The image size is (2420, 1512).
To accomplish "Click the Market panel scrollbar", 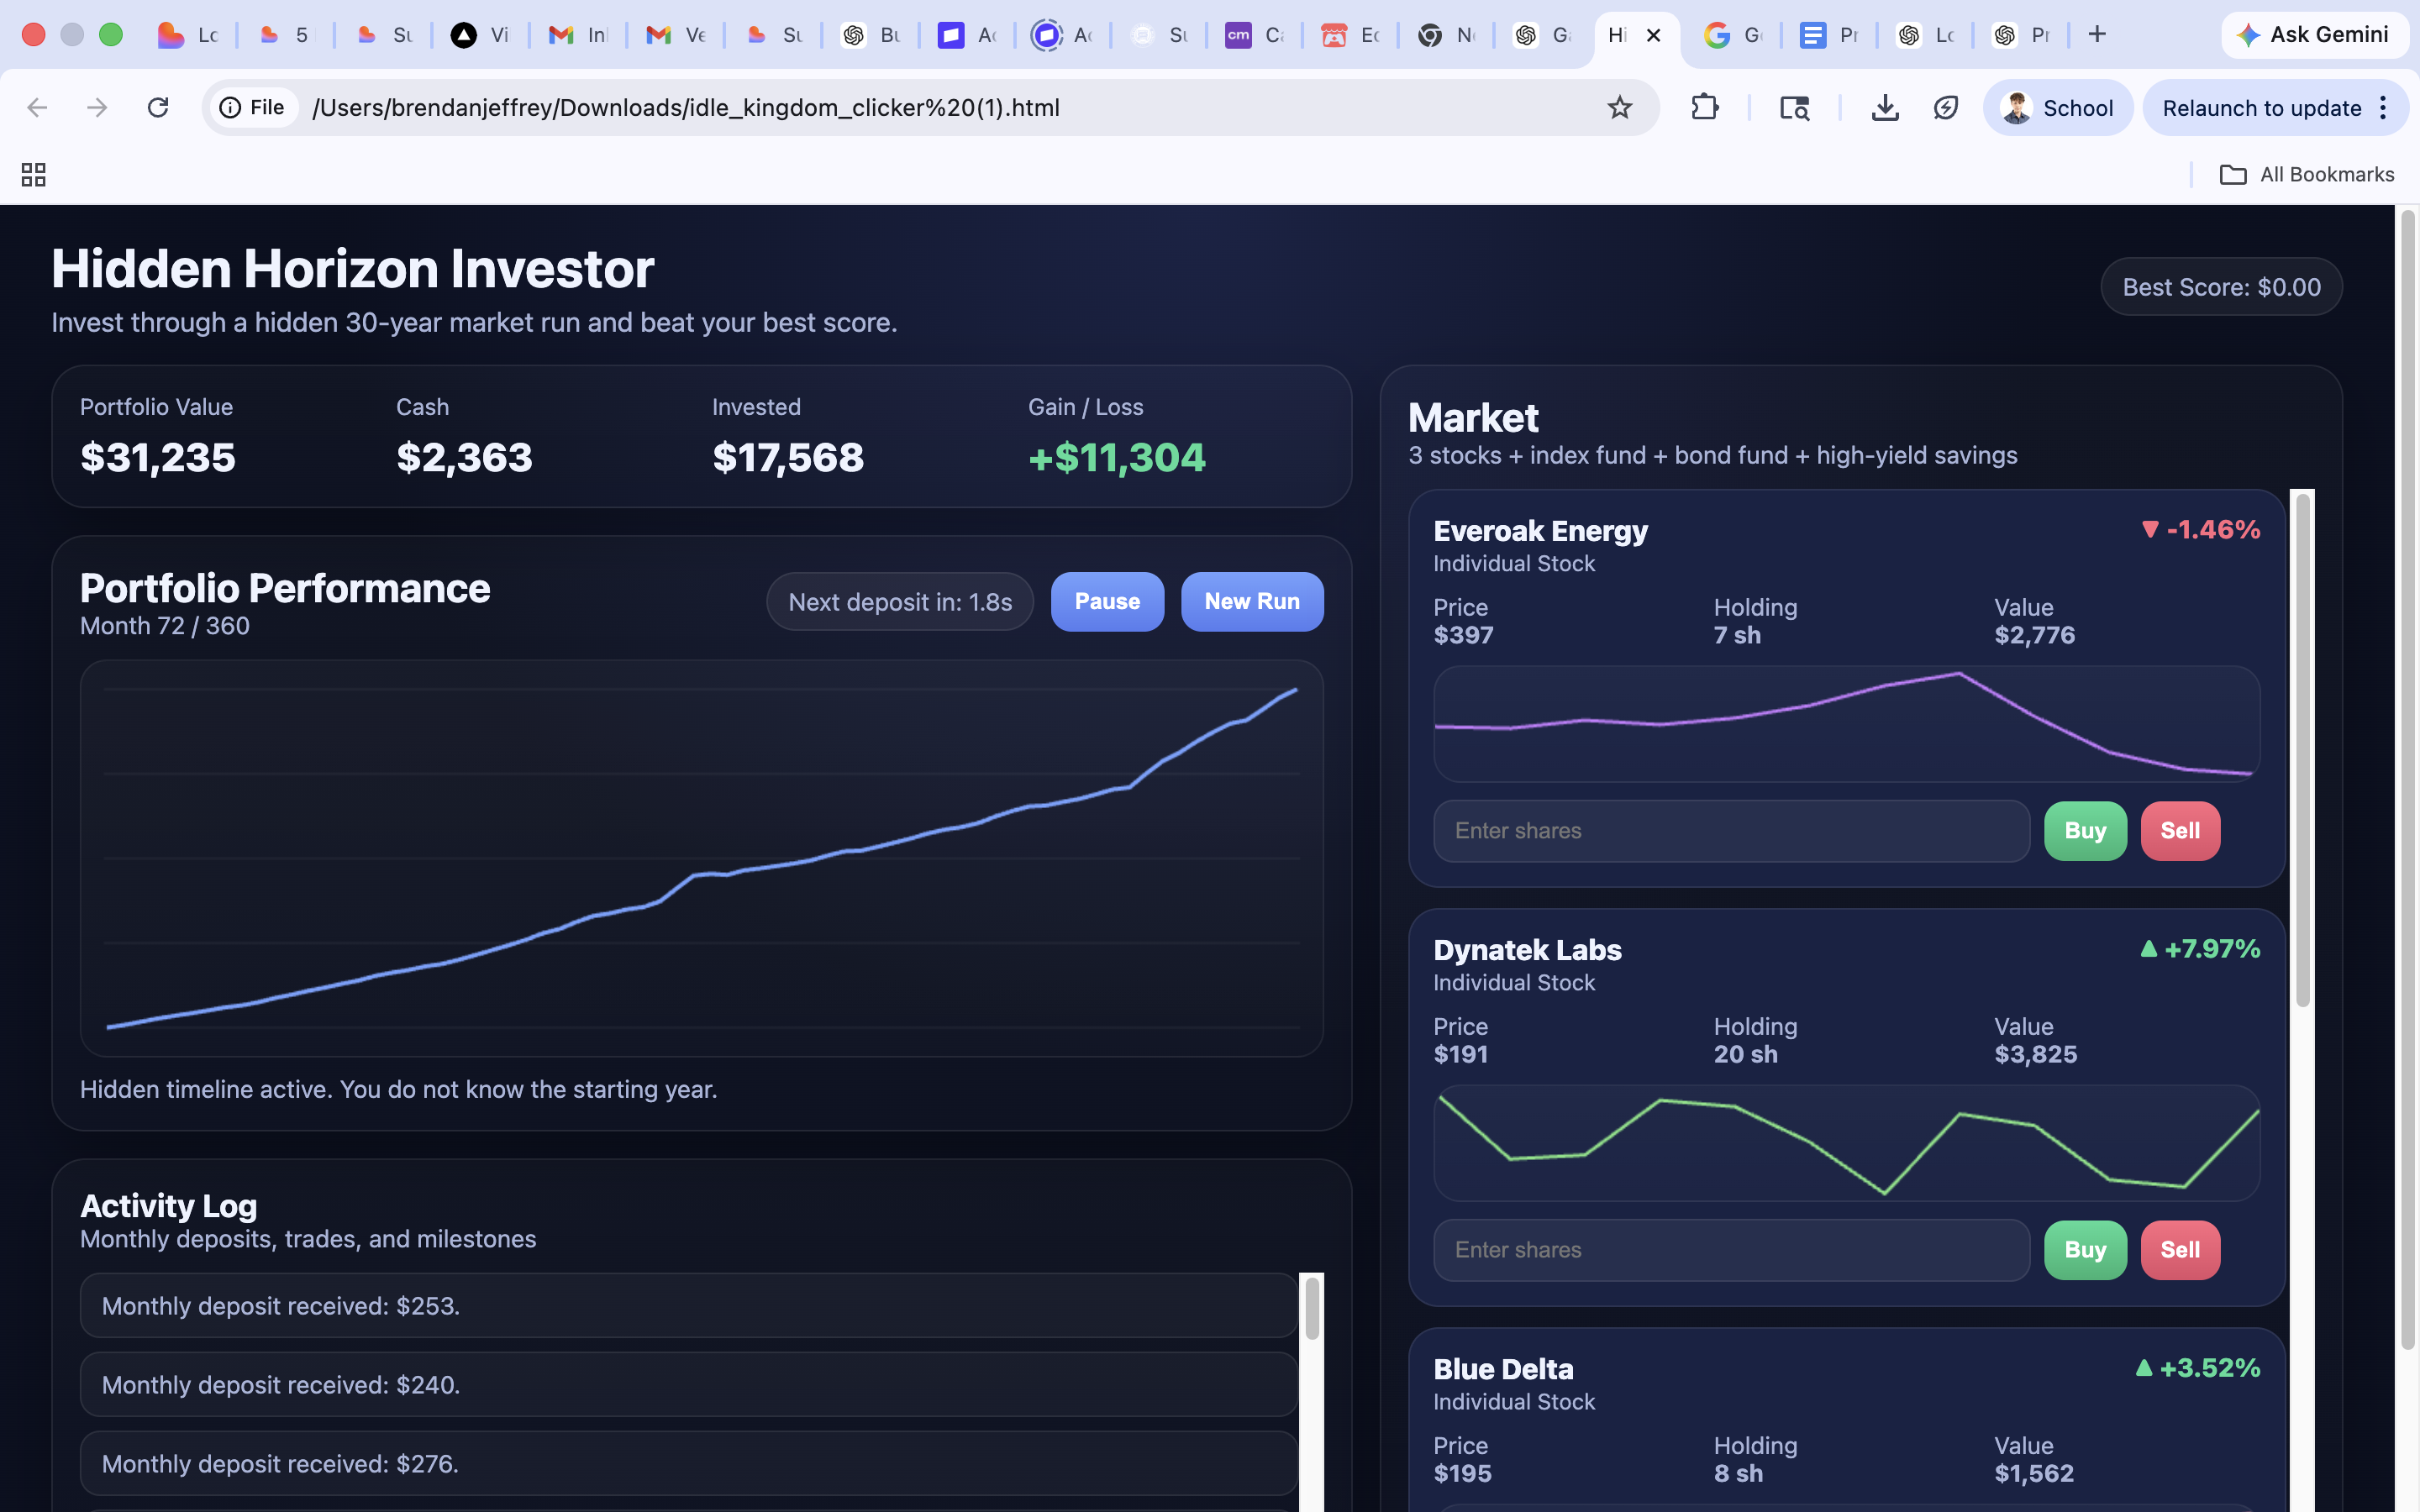I will click(2302, 750).
